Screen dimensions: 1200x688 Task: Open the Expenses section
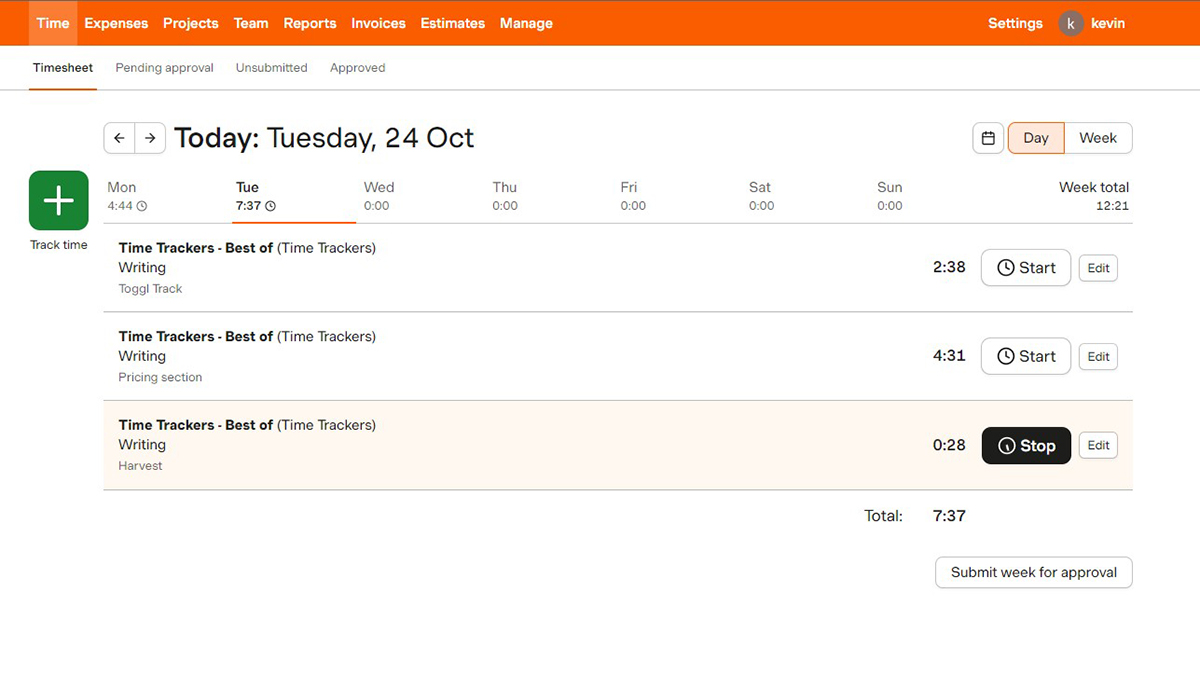(116, 23)
